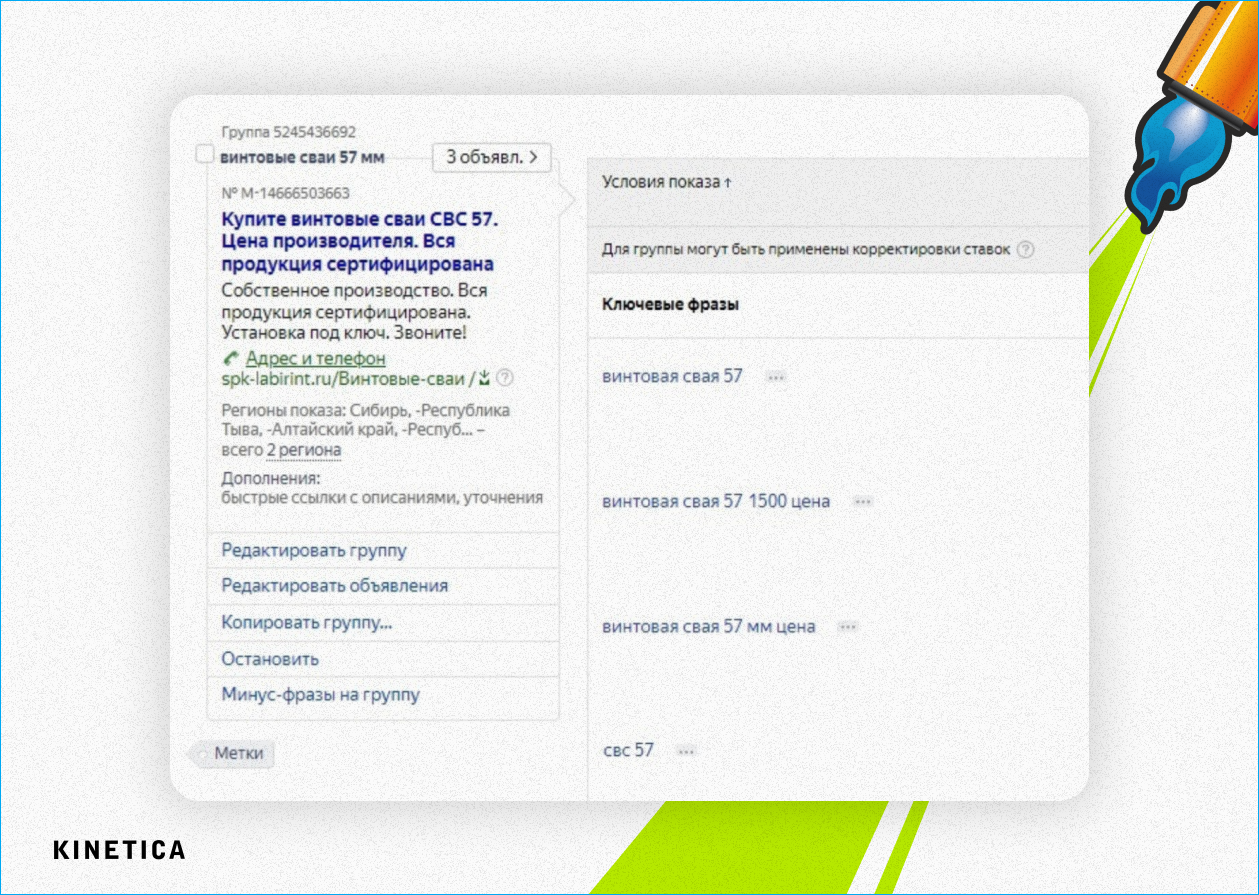
Task: Open the Адрес и телефон link
Action: [316, 358]
